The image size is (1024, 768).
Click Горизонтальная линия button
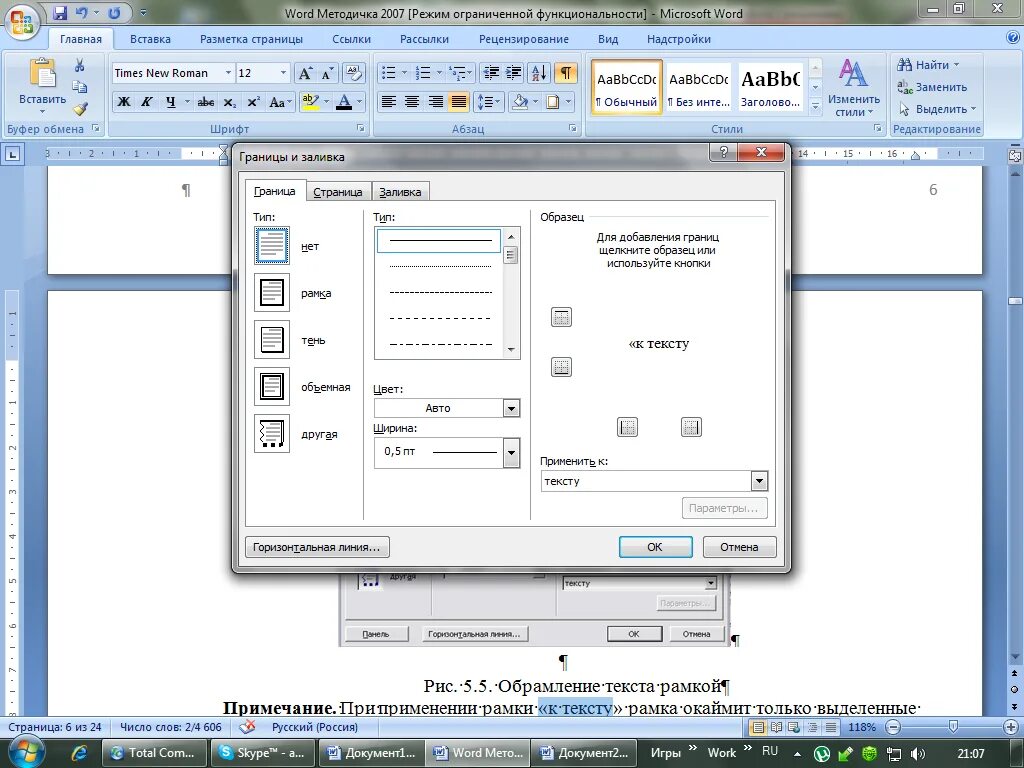[317, 547]
